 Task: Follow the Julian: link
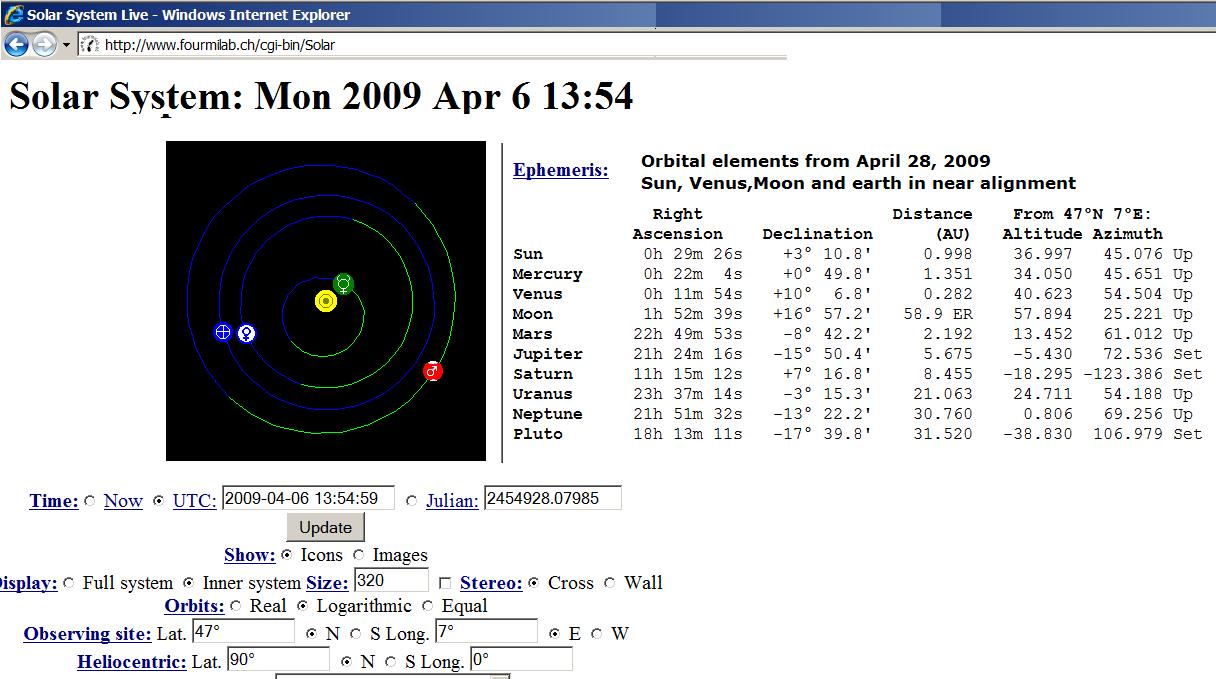tap(452, 501)
